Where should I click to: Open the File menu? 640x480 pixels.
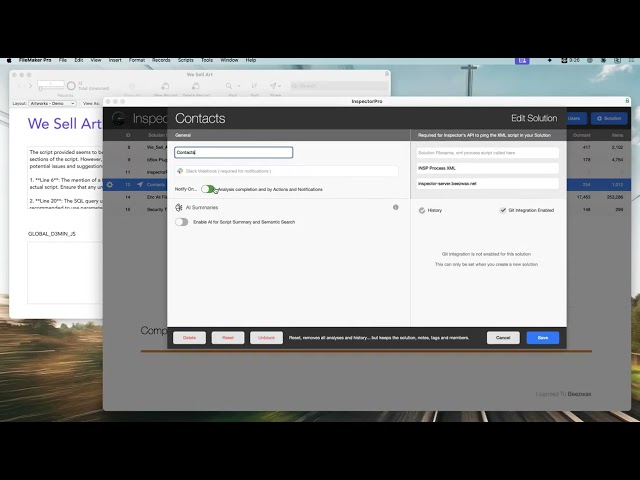coord(62,60)
